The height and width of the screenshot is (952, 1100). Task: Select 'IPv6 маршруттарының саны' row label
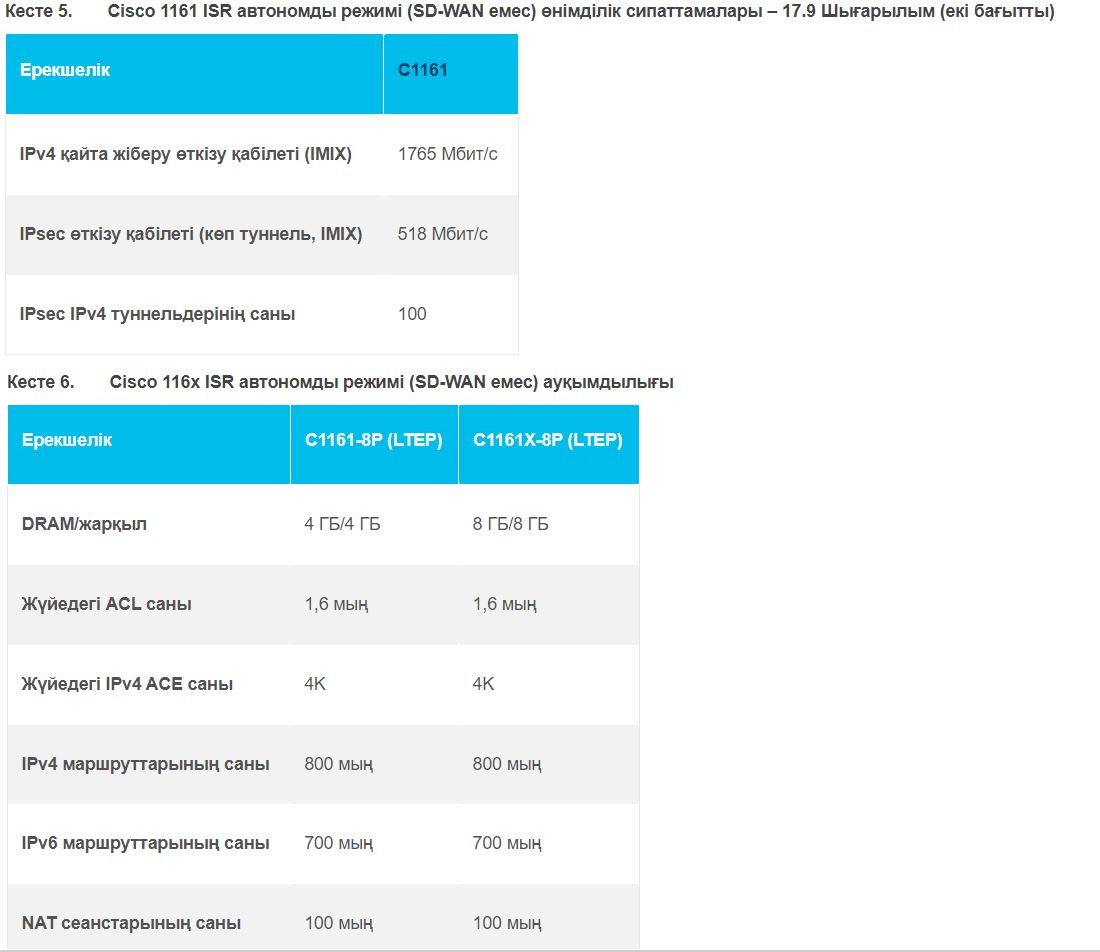[145, 843]
